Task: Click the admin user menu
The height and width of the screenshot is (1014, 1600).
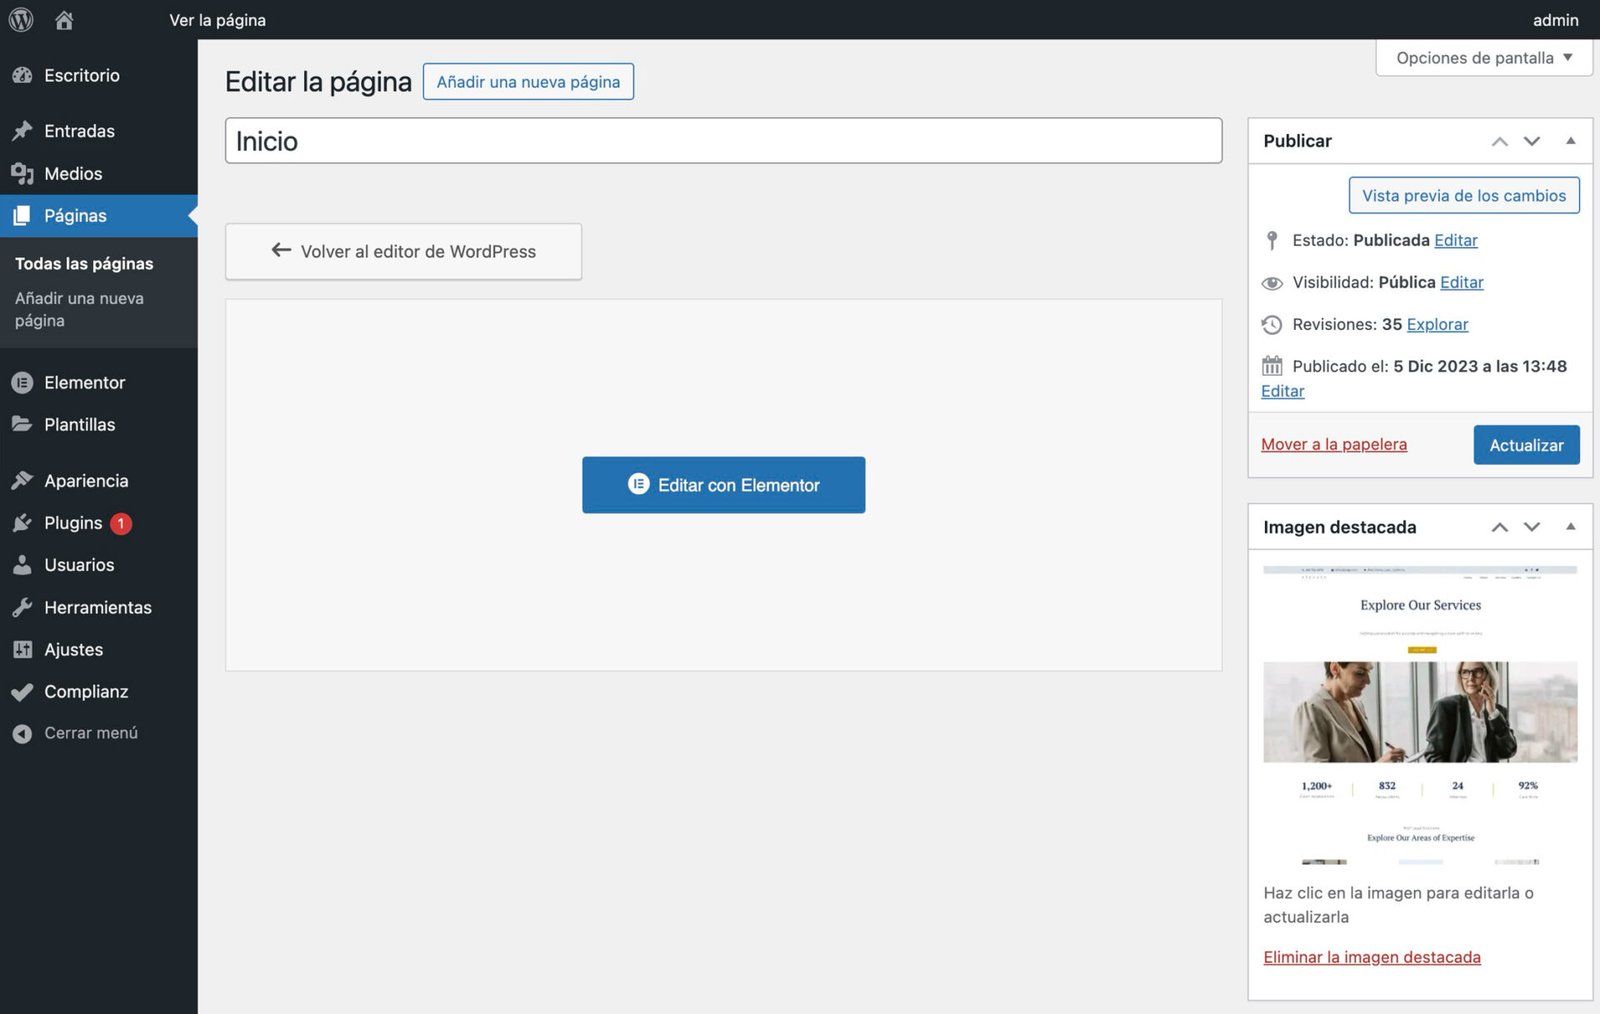Action: tap(1555, 20)
